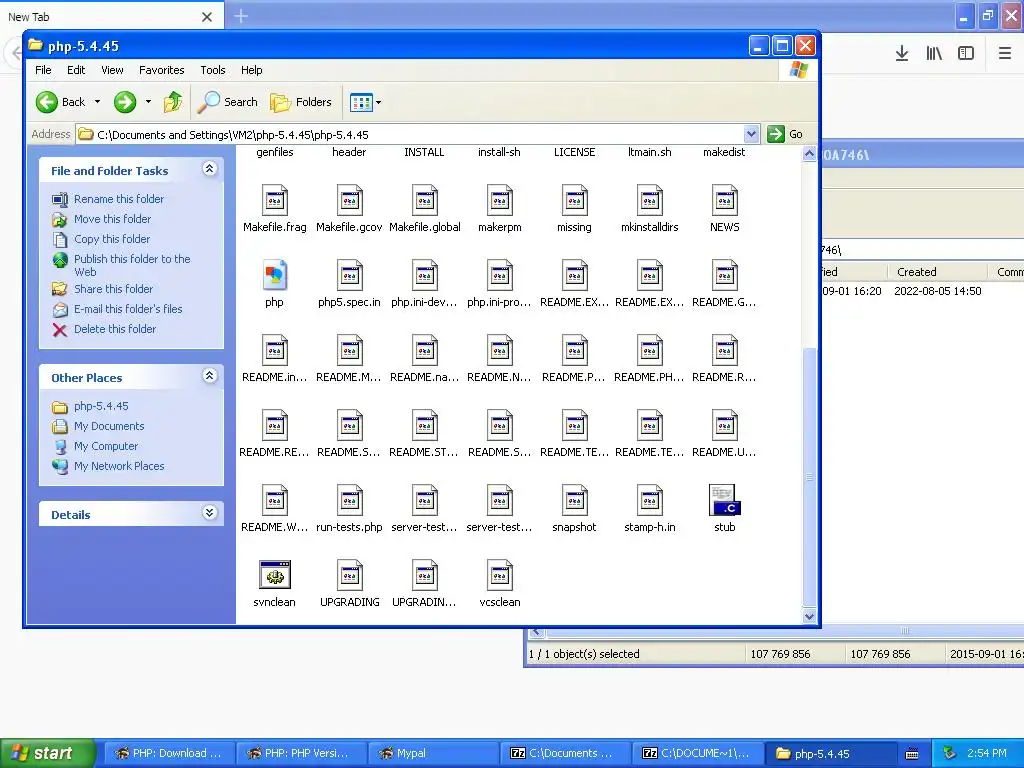Image resolution: width=1024 pixels, height=768 pixels.
Task: Select the stamp-h.in file
Action: pos(650,509)
